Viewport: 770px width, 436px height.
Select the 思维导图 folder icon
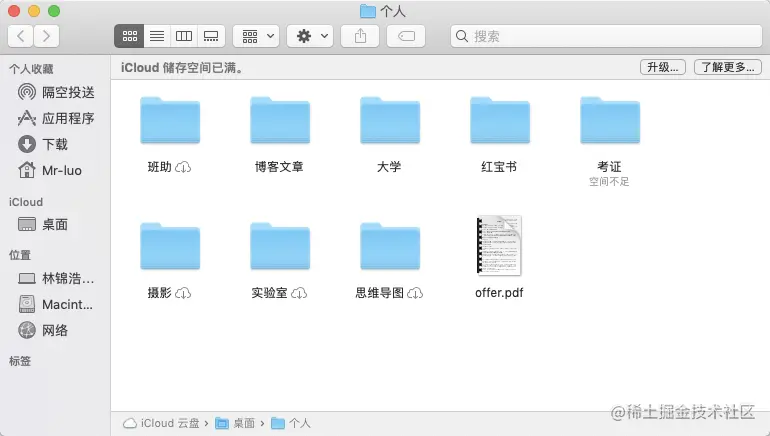[x=390, y=246]
